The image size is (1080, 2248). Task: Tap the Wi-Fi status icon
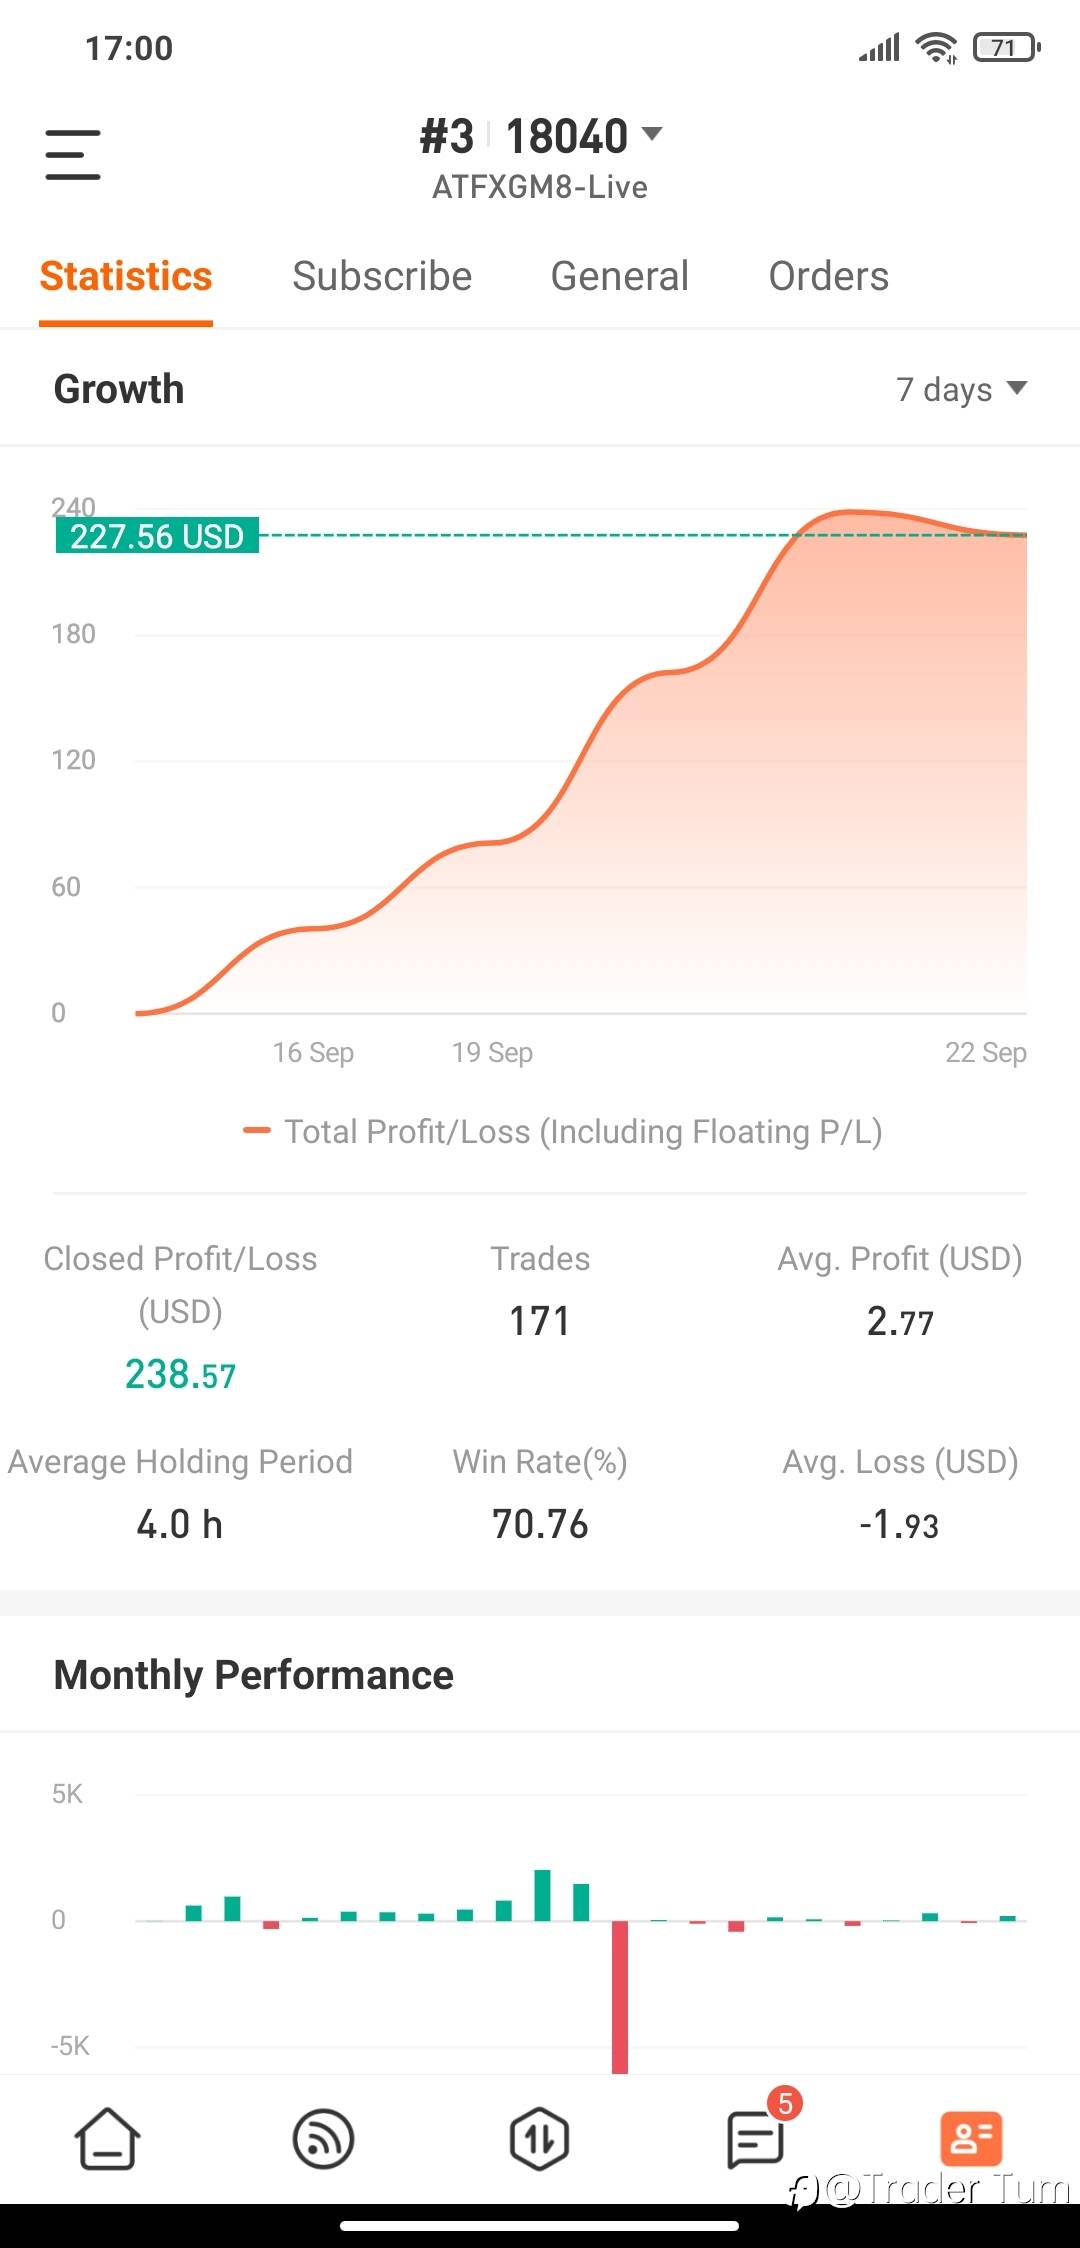(x=937, y=47)
